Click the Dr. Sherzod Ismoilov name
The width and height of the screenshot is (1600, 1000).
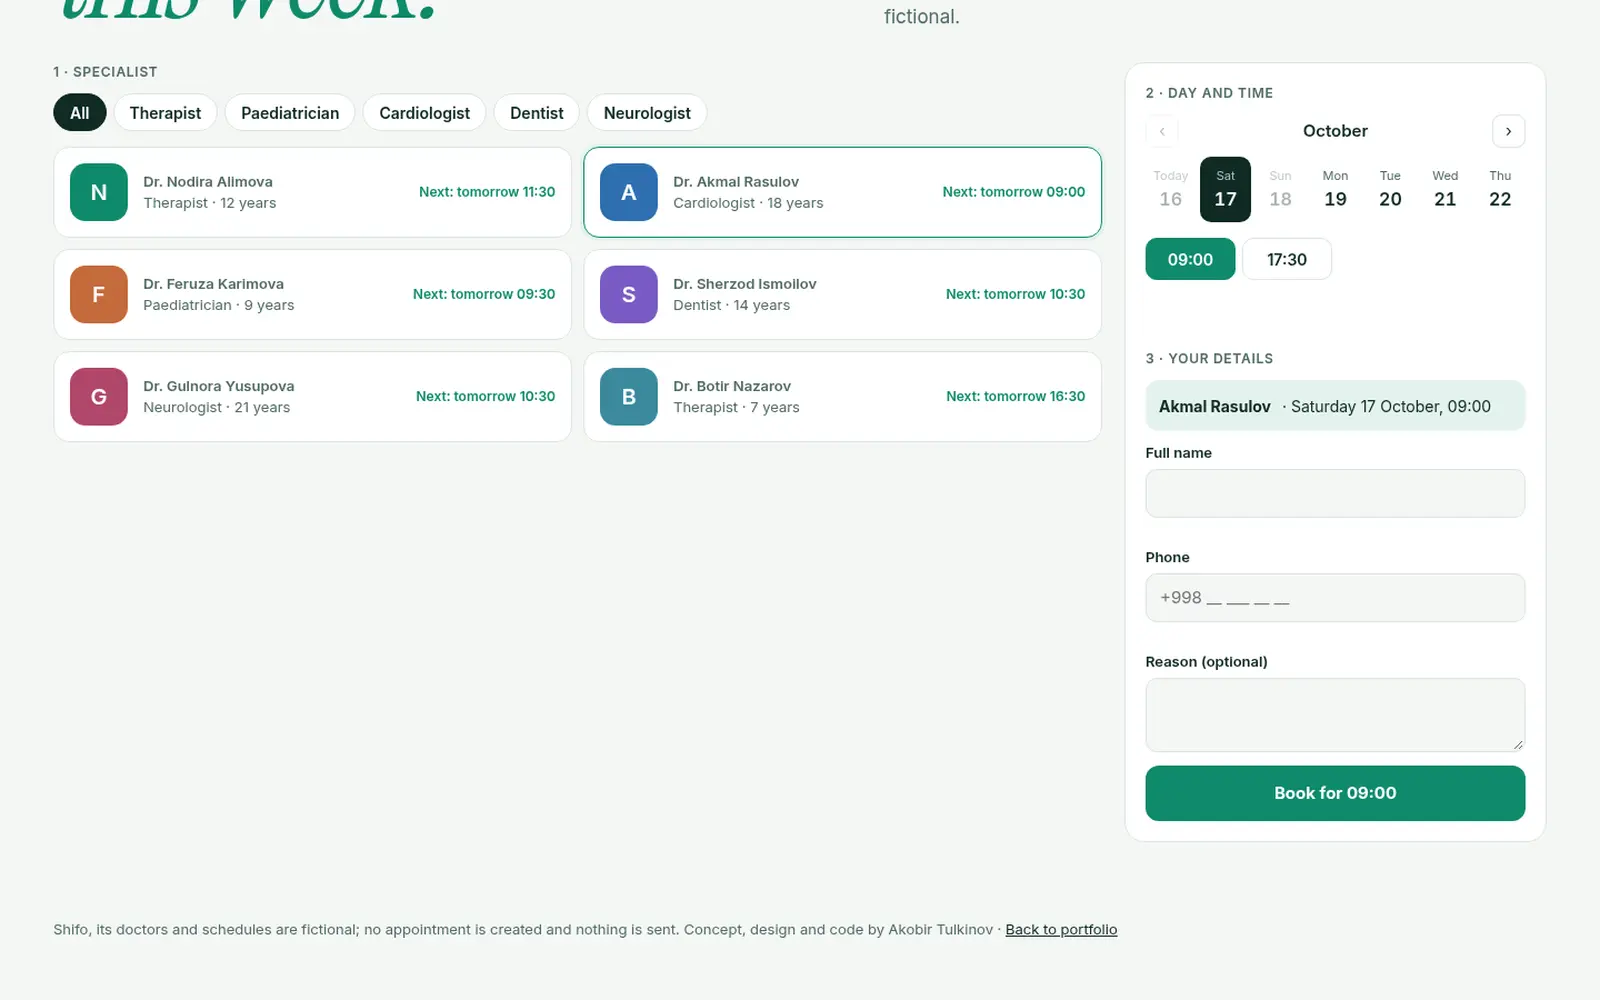(x=745, y=284)
